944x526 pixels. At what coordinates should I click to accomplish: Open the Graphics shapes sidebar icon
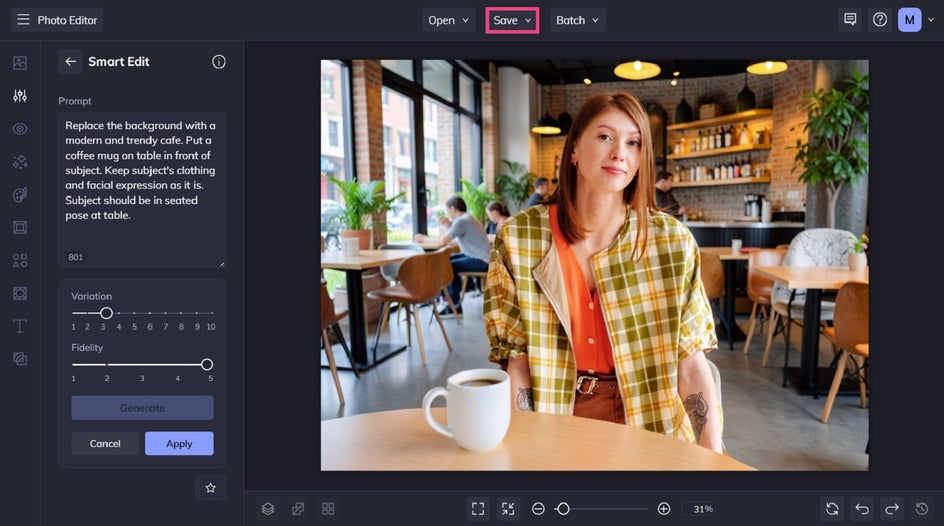pos(20,261)
